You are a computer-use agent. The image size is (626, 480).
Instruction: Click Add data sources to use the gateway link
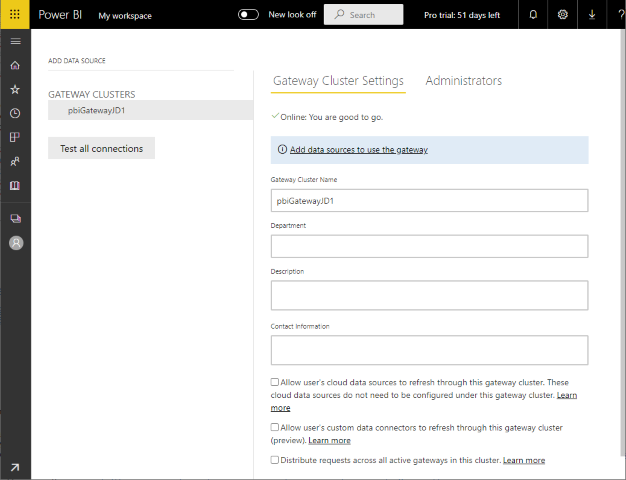(359, 150)
